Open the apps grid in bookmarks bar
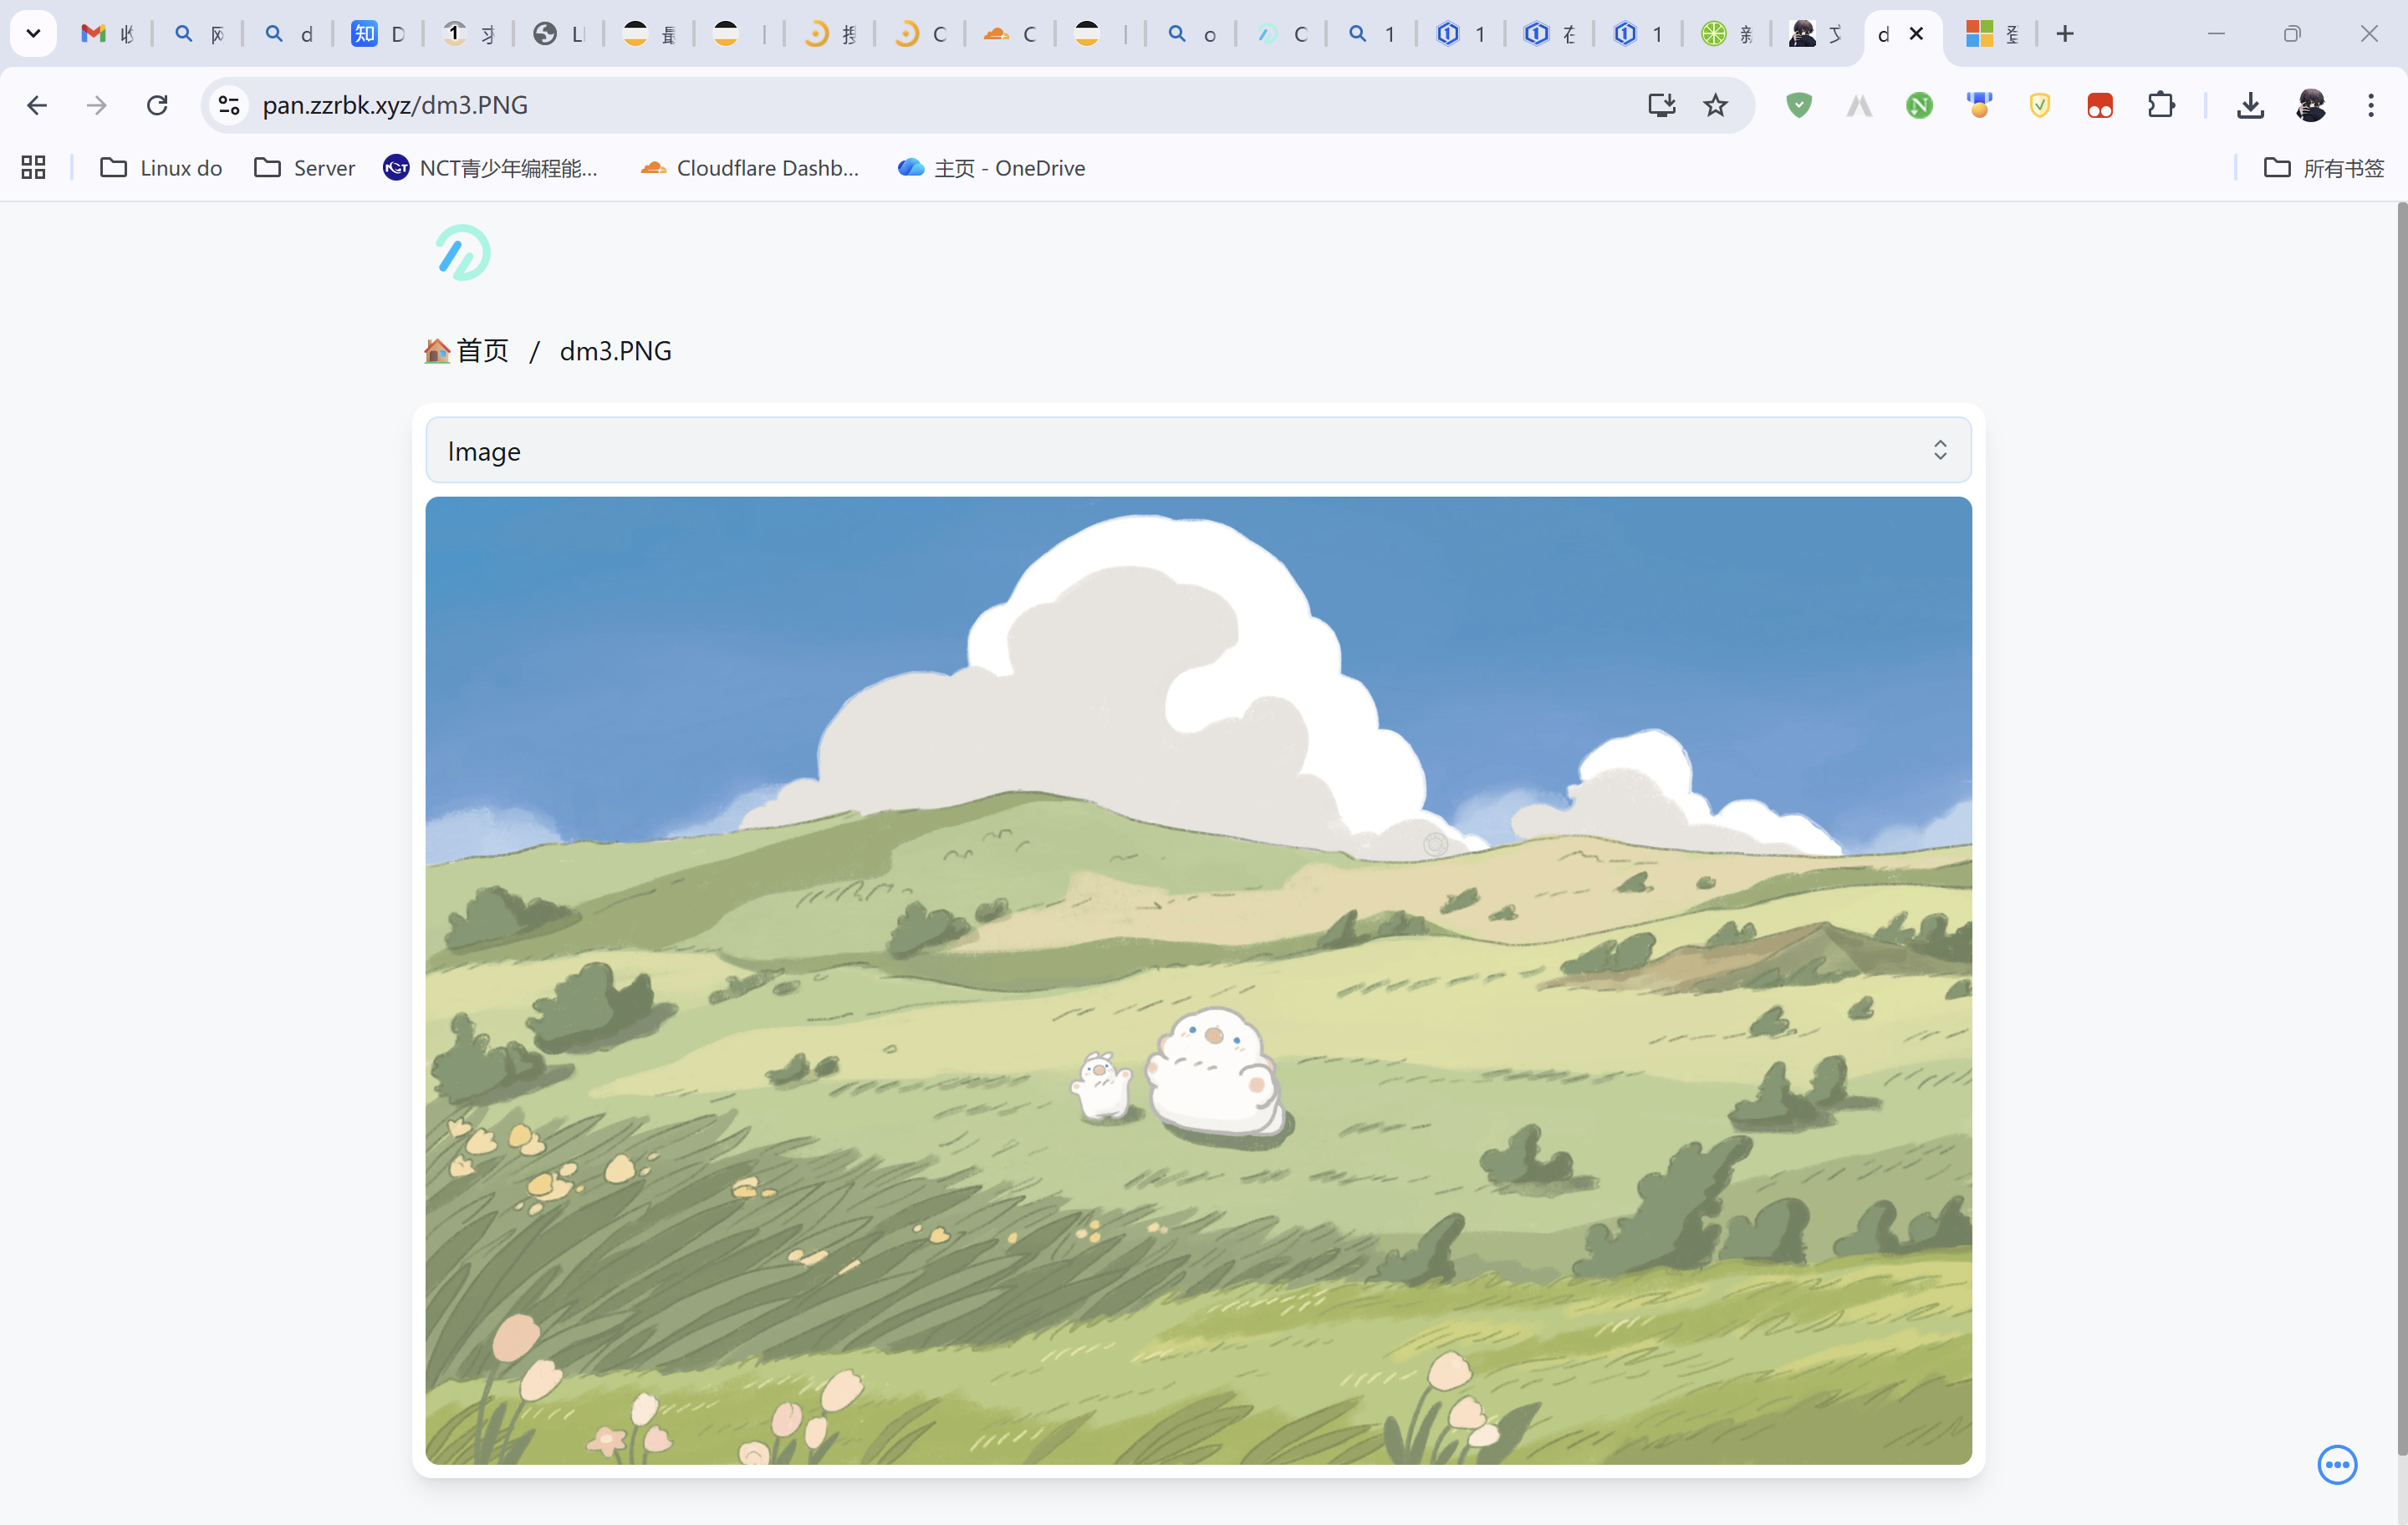Viewport: 2408px width, 1525px height. pyautogui.click(x=33, y=168)
